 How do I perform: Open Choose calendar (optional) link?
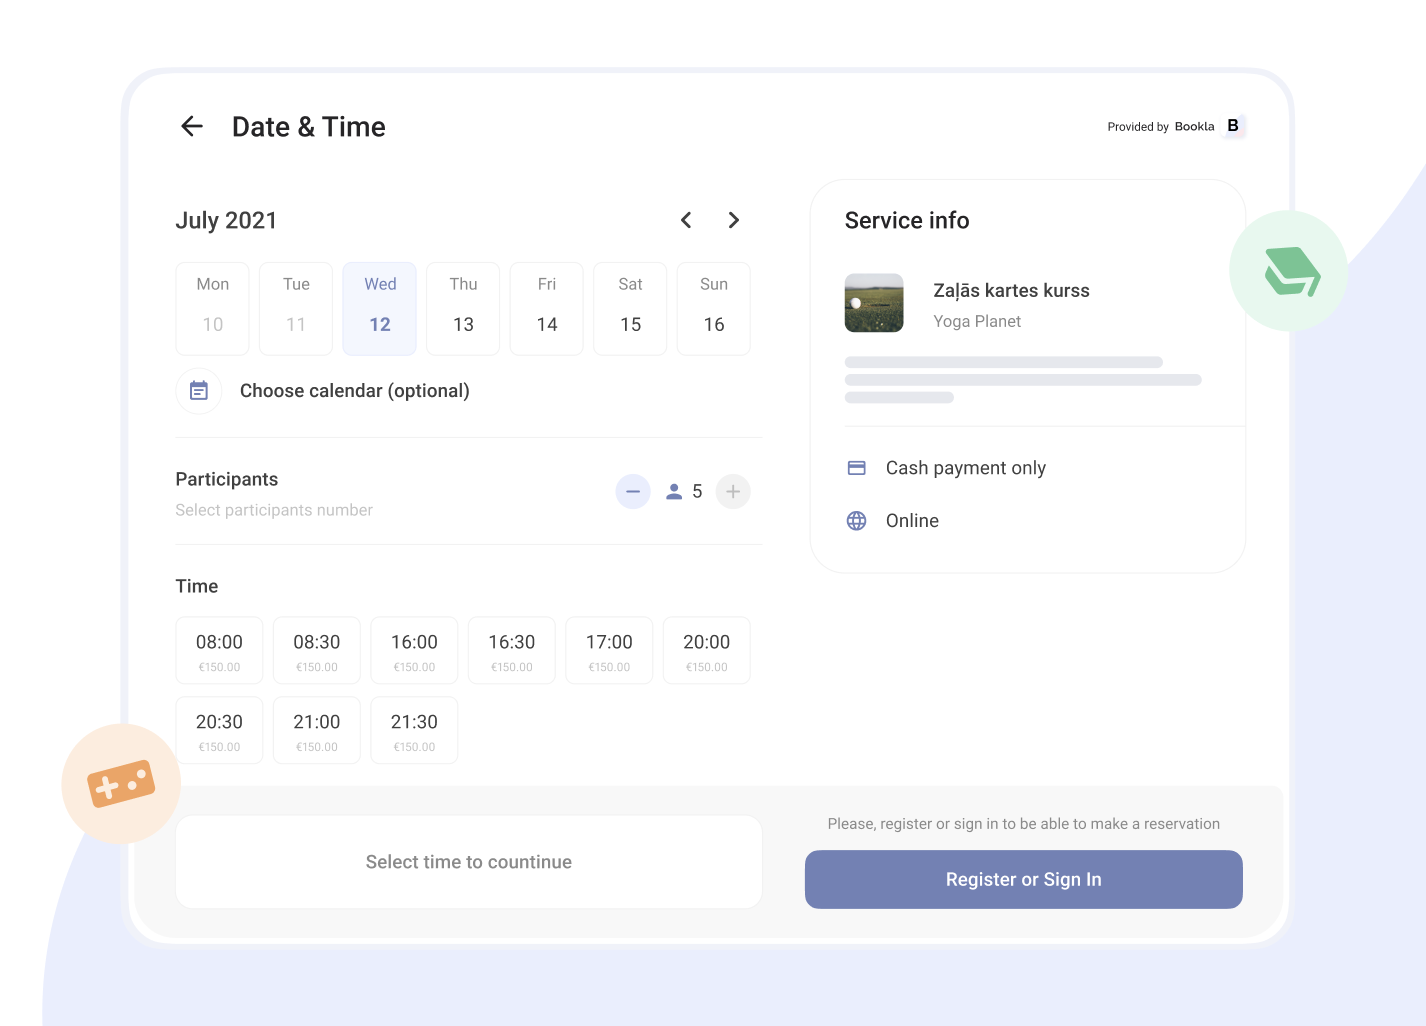tap(355, 391)
